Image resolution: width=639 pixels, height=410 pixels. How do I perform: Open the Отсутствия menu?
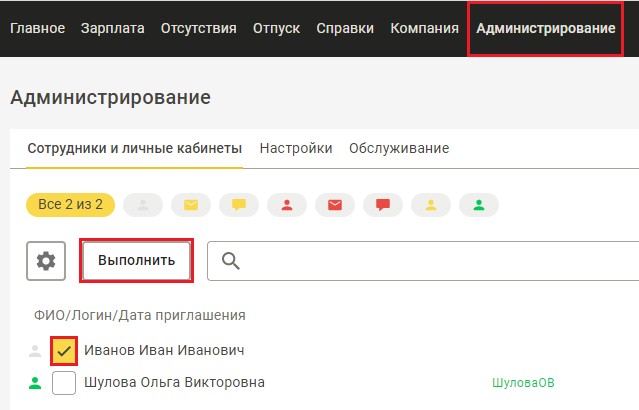(x=198, y=28)
